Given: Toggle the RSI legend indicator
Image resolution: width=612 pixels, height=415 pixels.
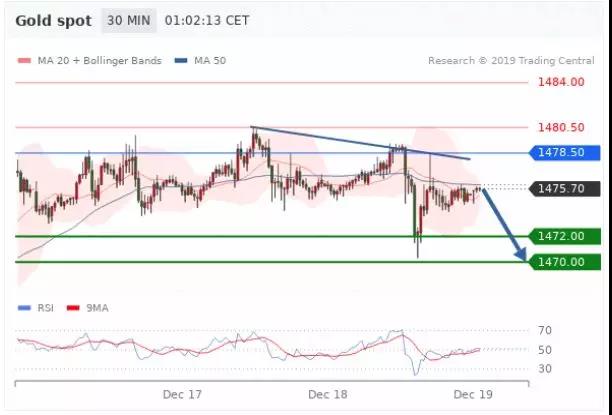Looking at the screenshot, I should tap(24, 308).
